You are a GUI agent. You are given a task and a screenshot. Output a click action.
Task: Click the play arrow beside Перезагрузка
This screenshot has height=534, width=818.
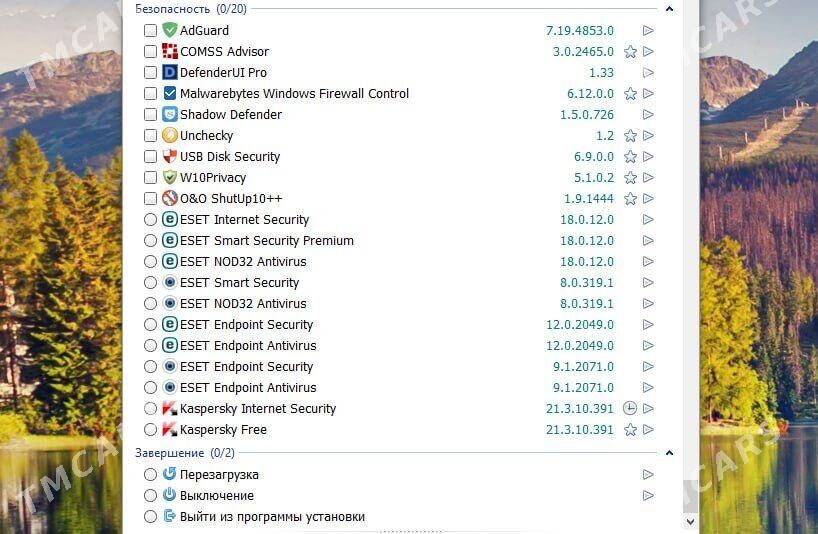648,475
